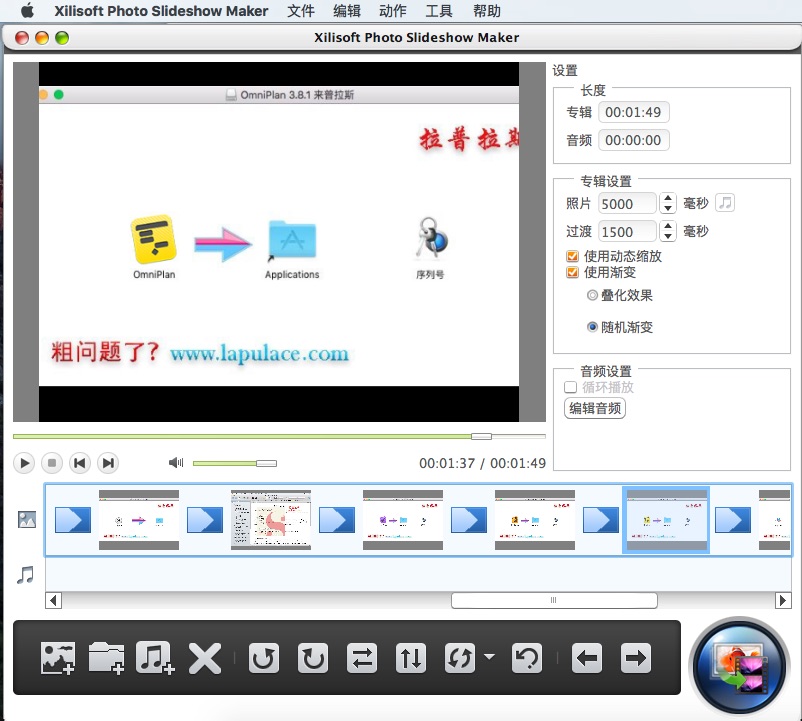Open the 工具 menu
Screen dimensions: 802x721
(x=439, y=11)
